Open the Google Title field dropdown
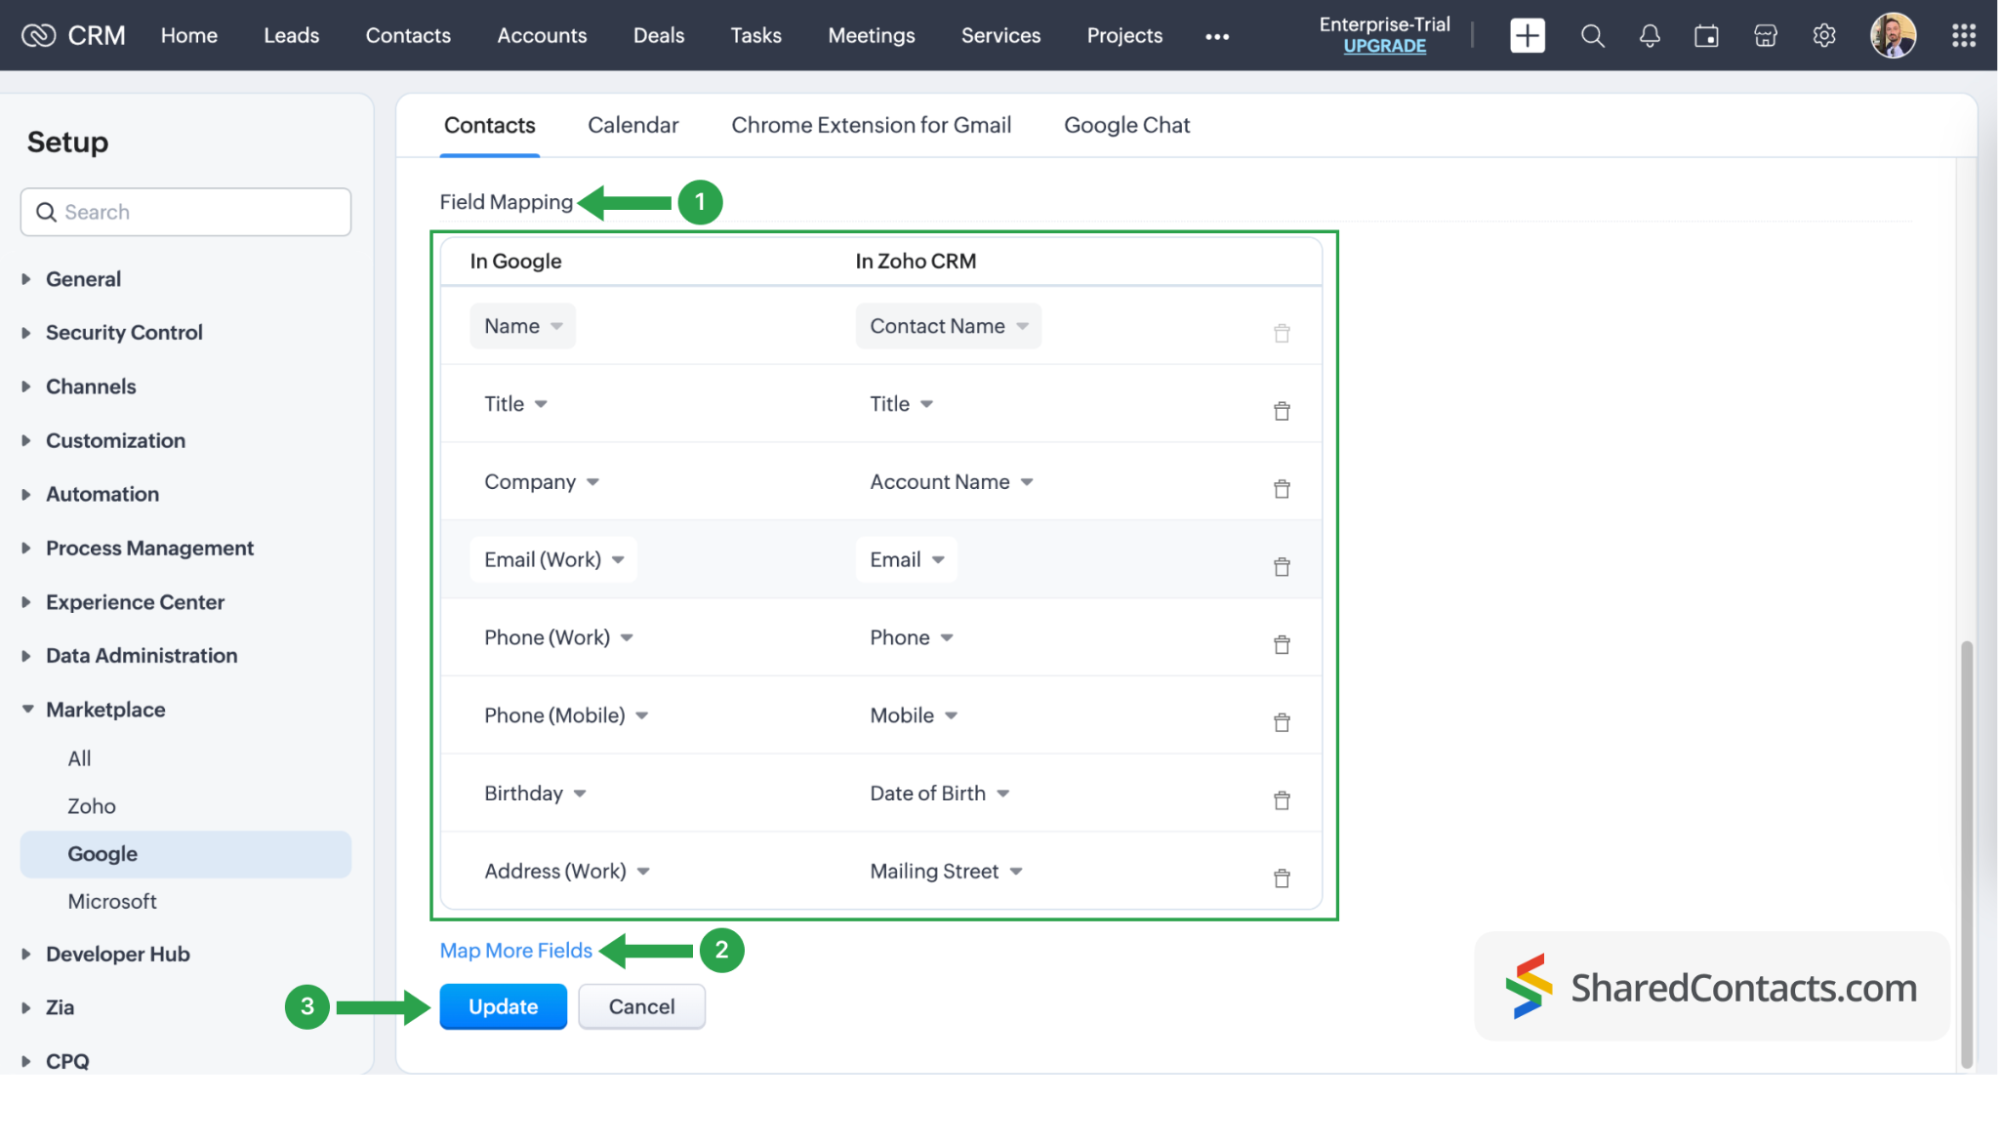 coord(515,404)
